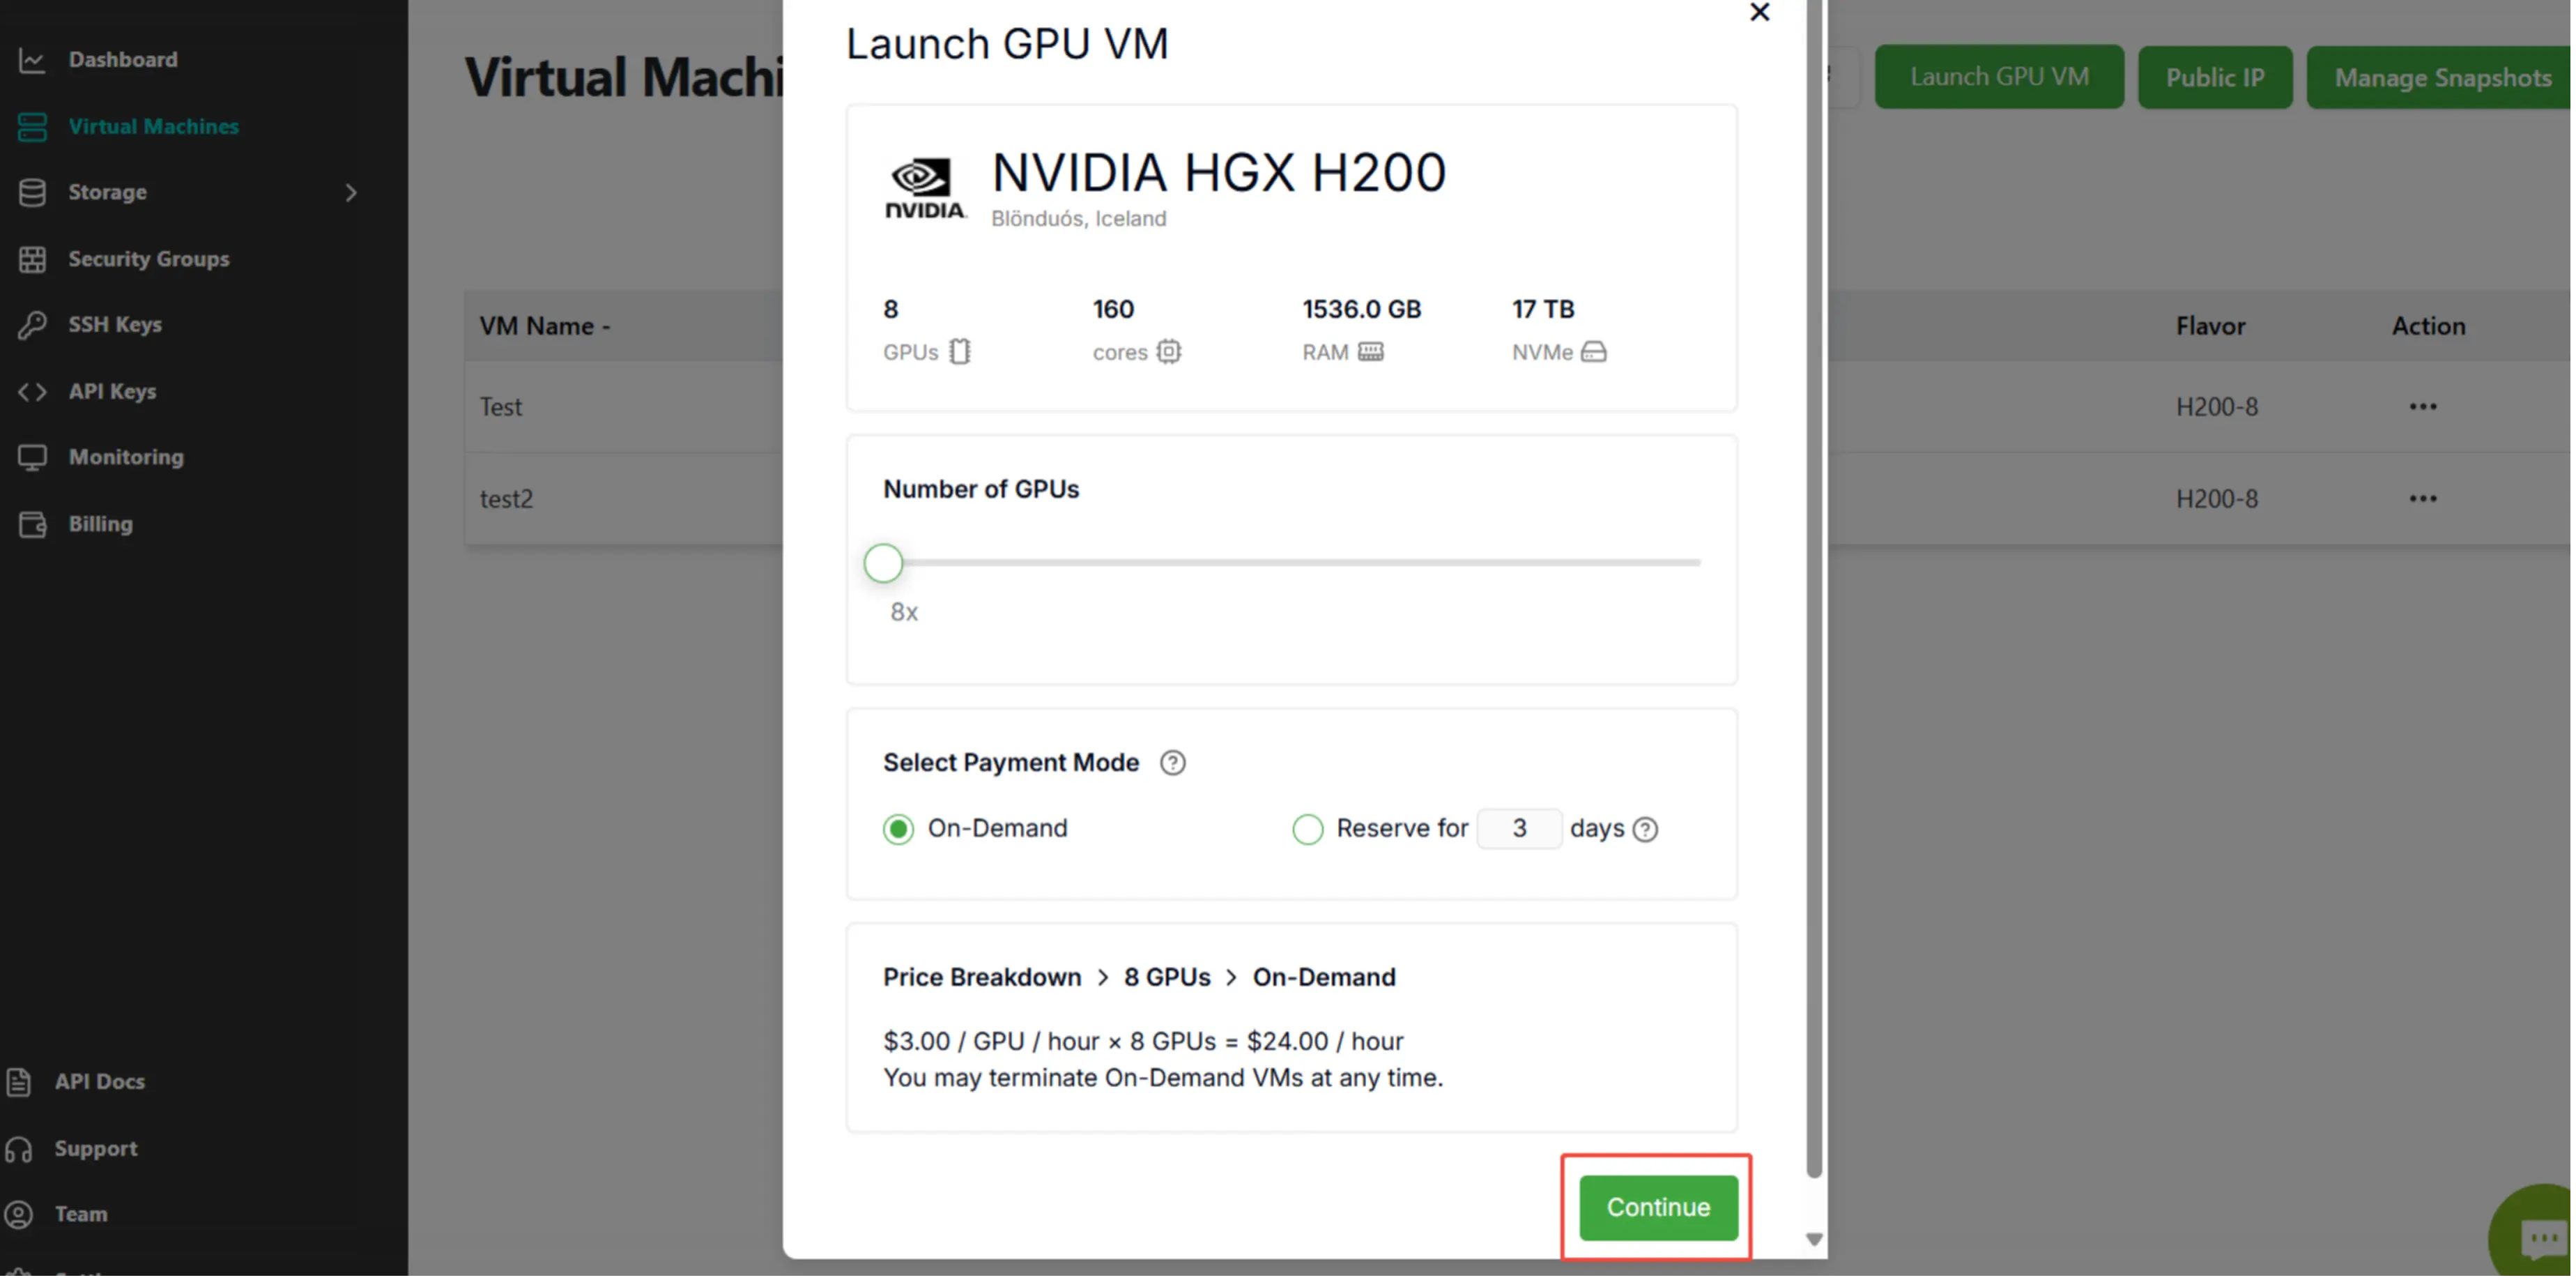Click the Support headset icon
The height and width of the screenshot is (1280, 2576).
(x=19, y=1149)
